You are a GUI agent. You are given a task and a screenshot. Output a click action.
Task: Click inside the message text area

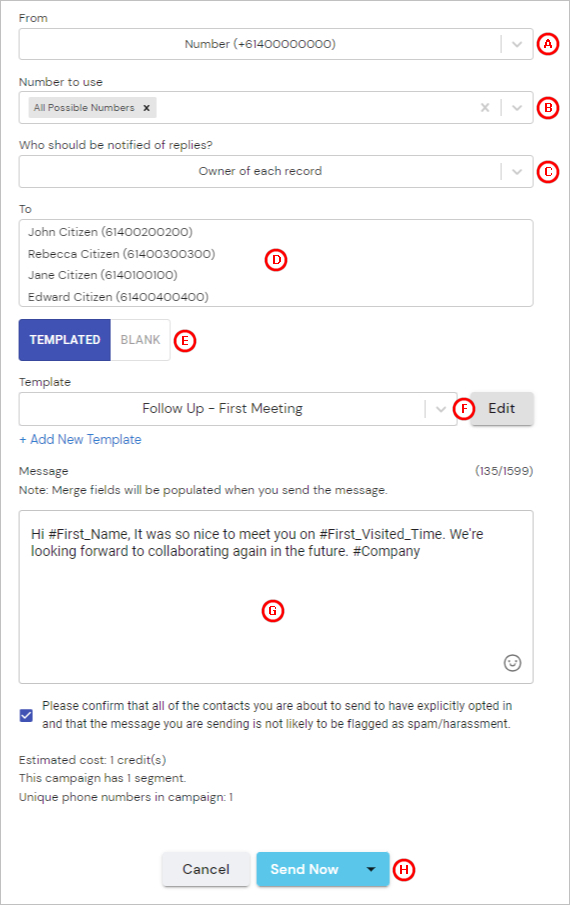pos(276,597)
